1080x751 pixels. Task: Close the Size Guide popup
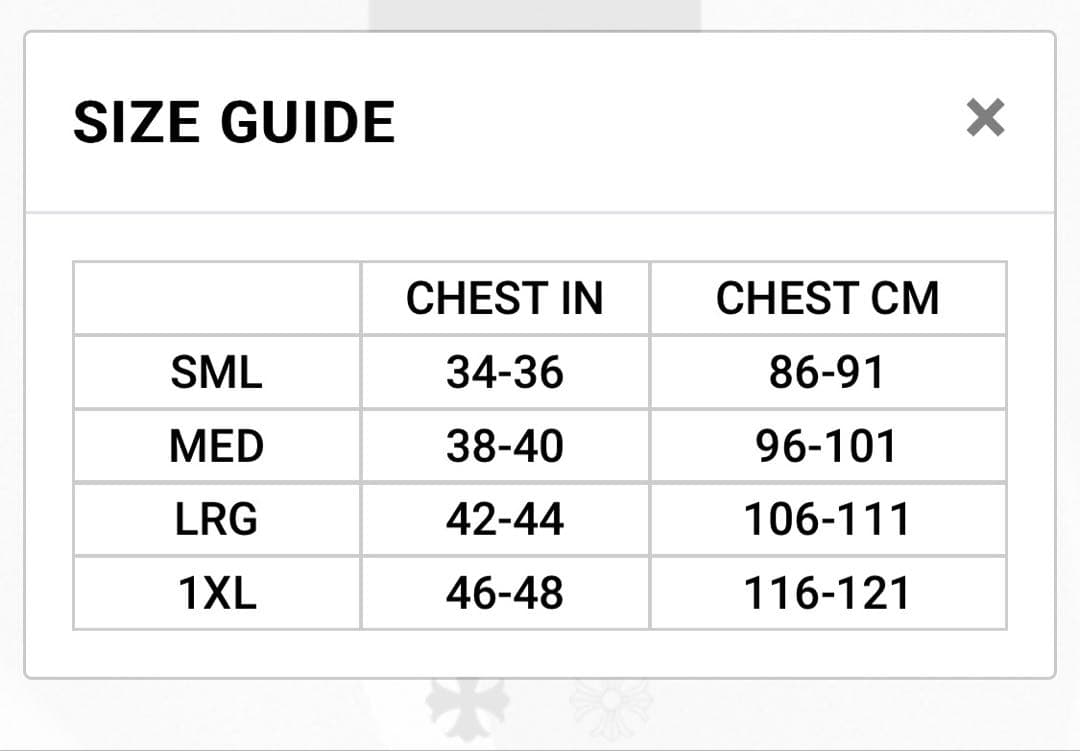click(985, 119)
